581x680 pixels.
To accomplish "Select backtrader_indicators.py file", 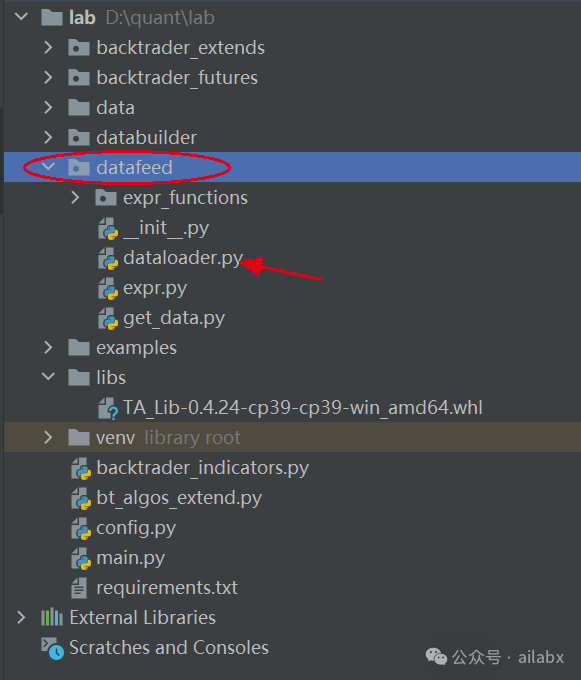I will [202, 468].
